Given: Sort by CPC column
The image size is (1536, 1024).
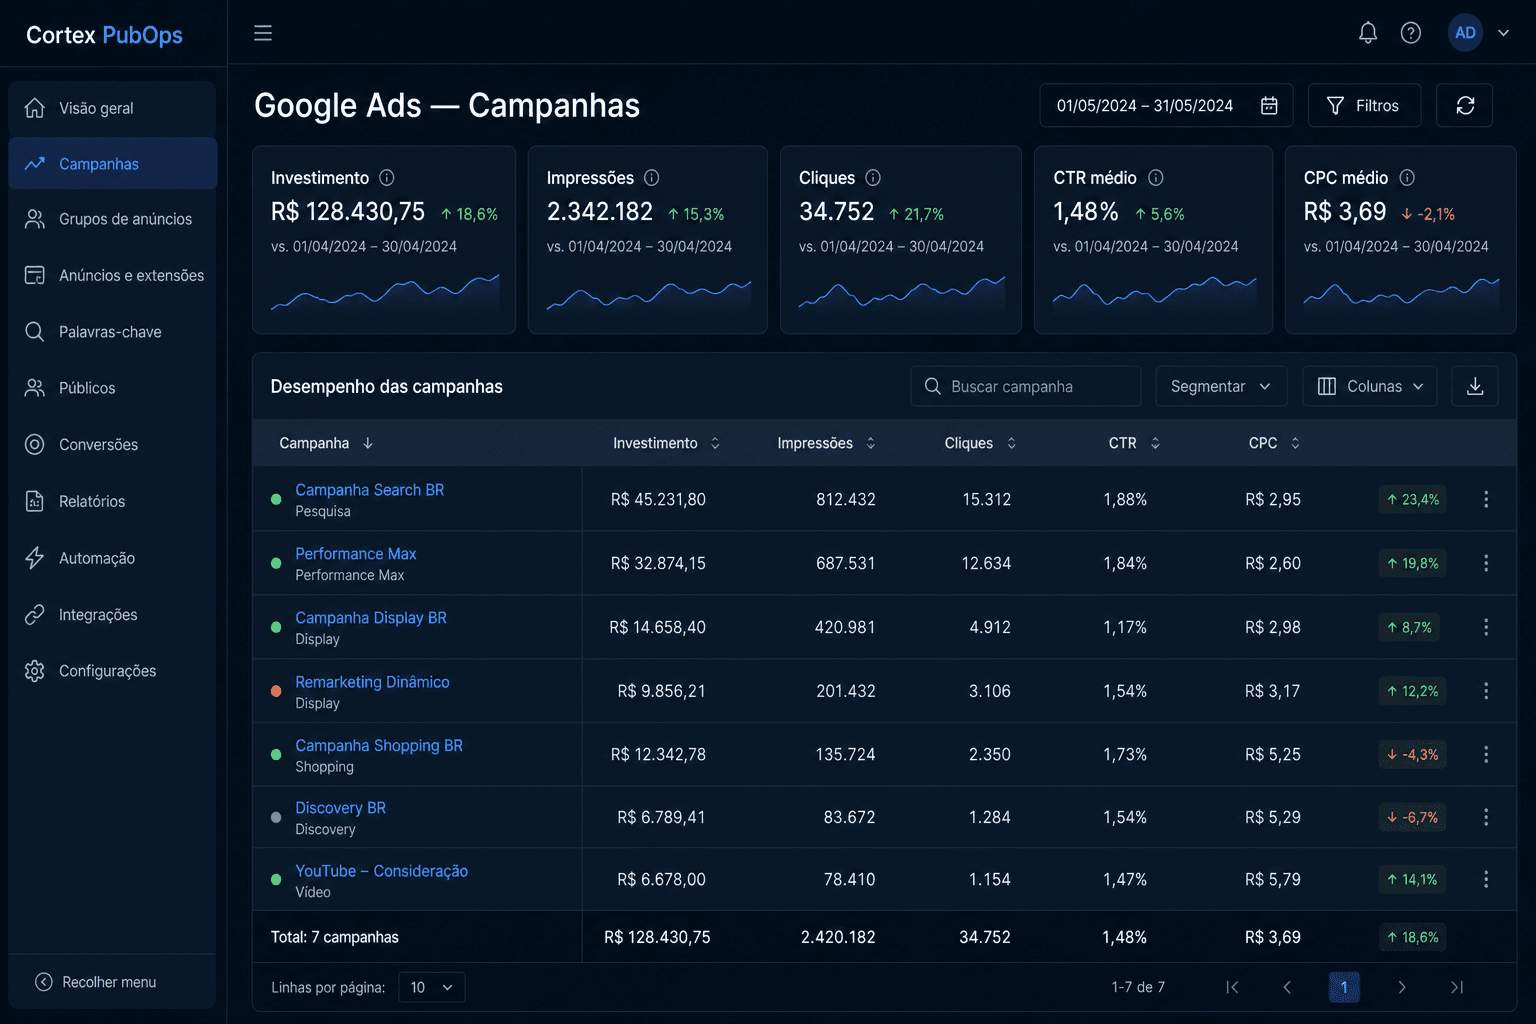Looking at the screenshot, I should tap(1274, 443).
